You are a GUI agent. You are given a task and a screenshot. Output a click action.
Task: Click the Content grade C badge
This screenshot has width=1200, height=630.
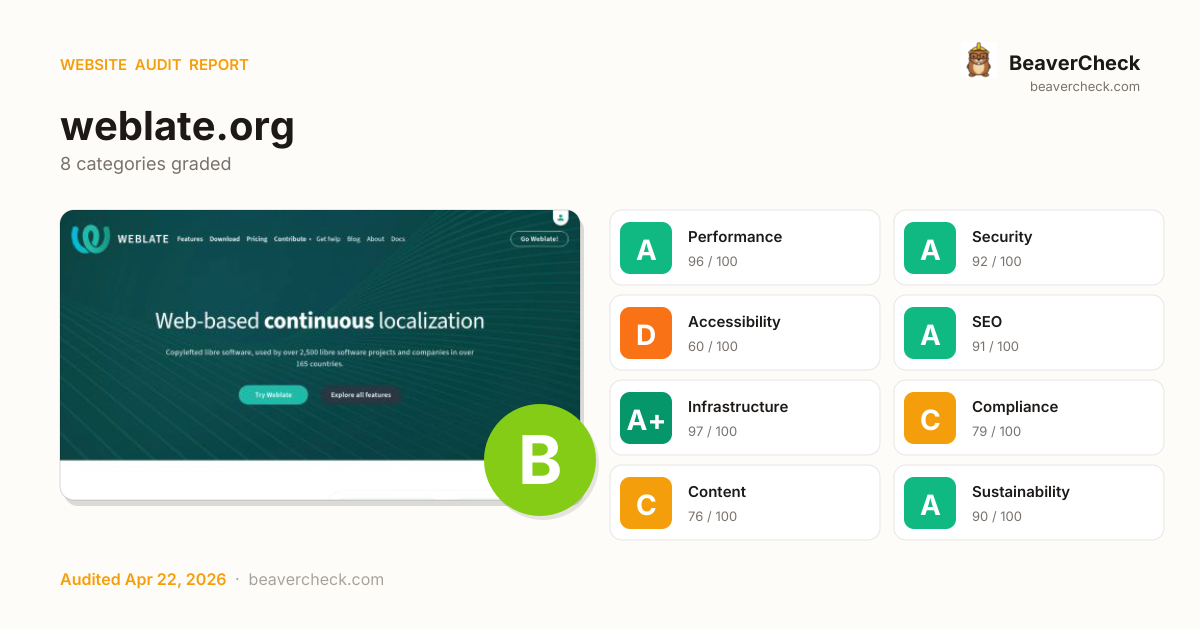pos(646,503)
